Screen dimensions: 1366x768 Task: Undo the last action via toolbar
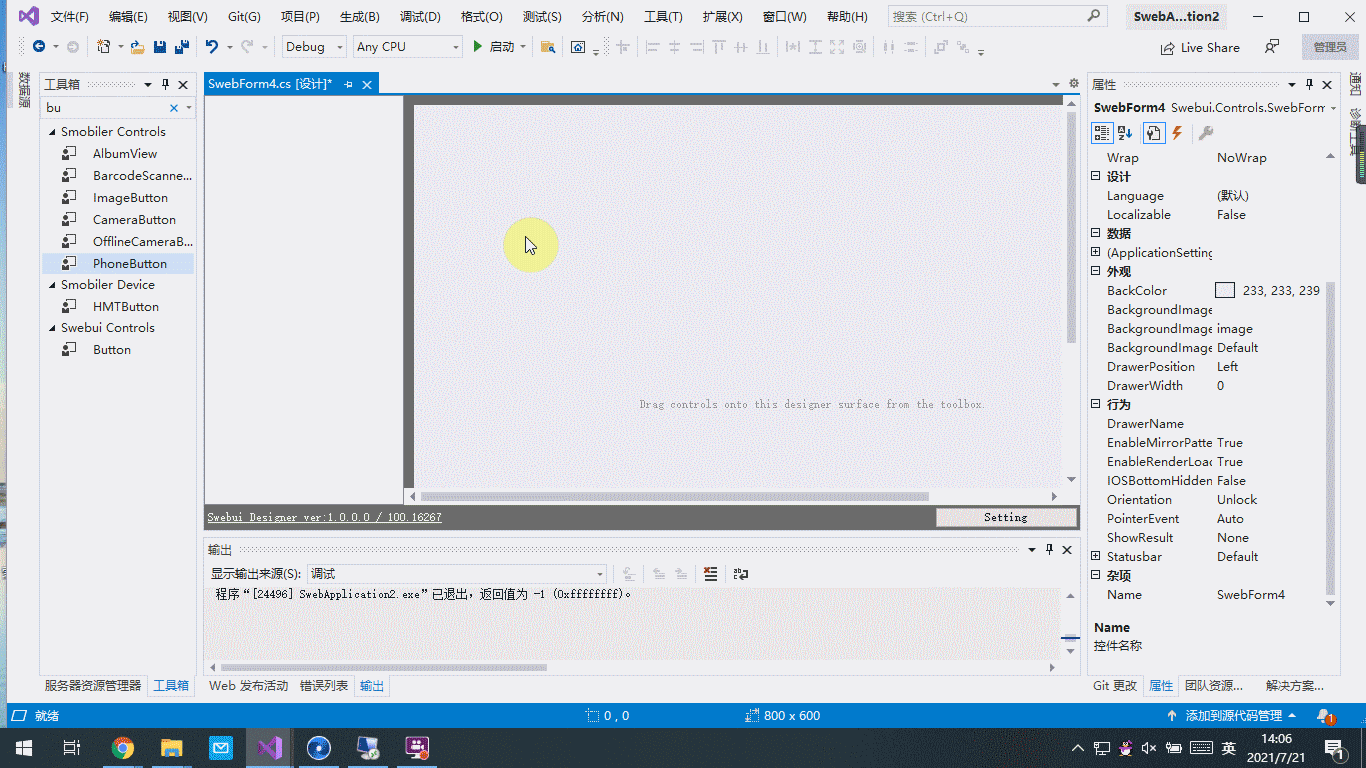coord(211,47)
